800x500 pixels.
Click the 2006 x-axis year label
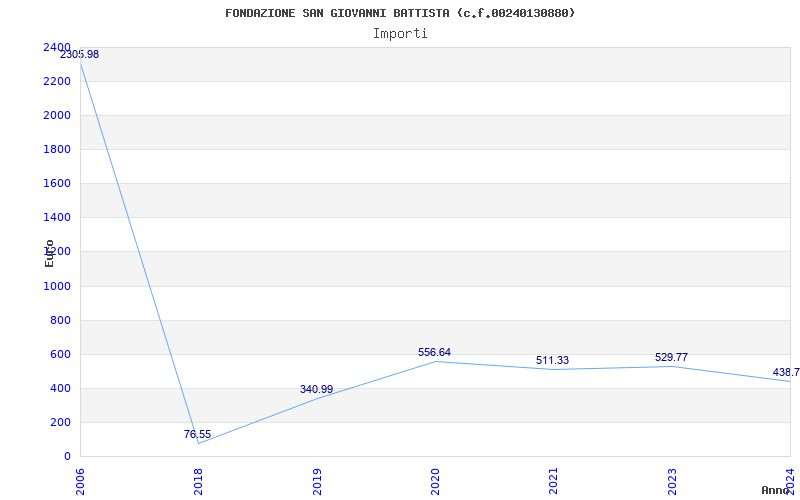[80, 482]
